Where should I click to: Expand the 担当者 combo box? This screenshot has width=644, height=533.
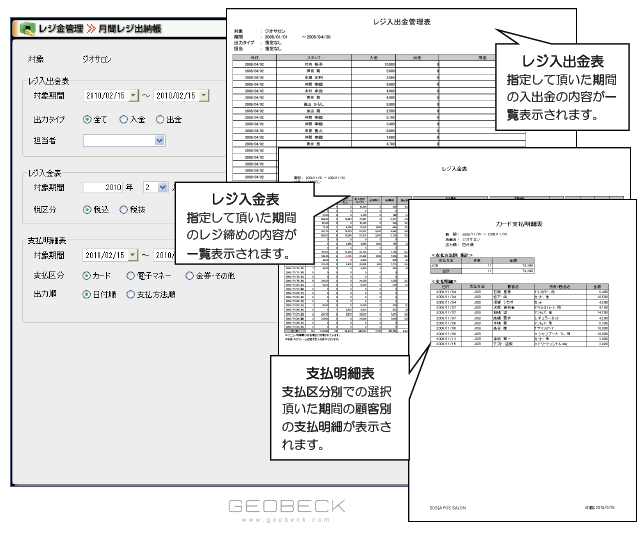coord(160,141)
